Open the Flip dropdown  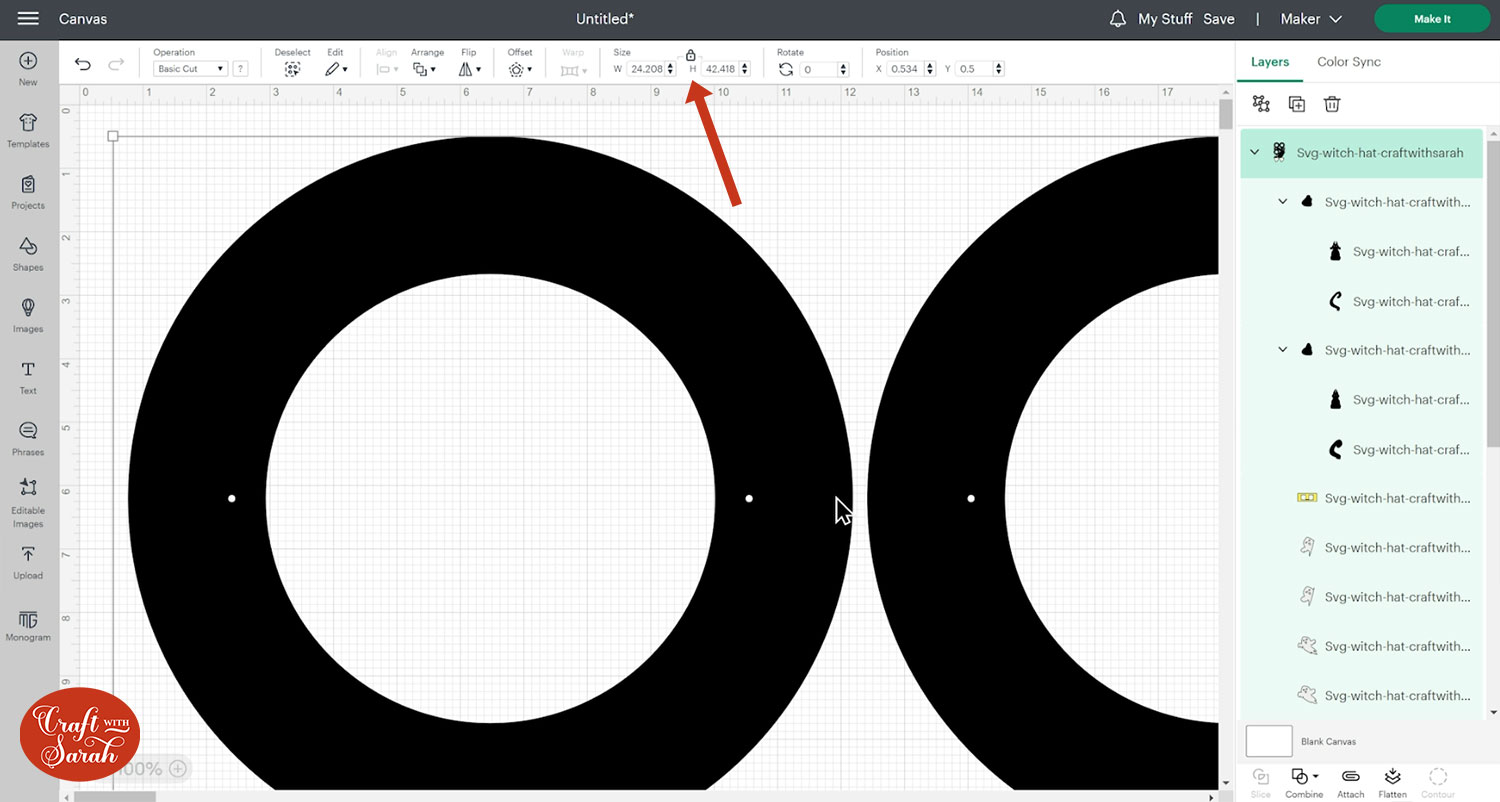[x=469, y=69]
